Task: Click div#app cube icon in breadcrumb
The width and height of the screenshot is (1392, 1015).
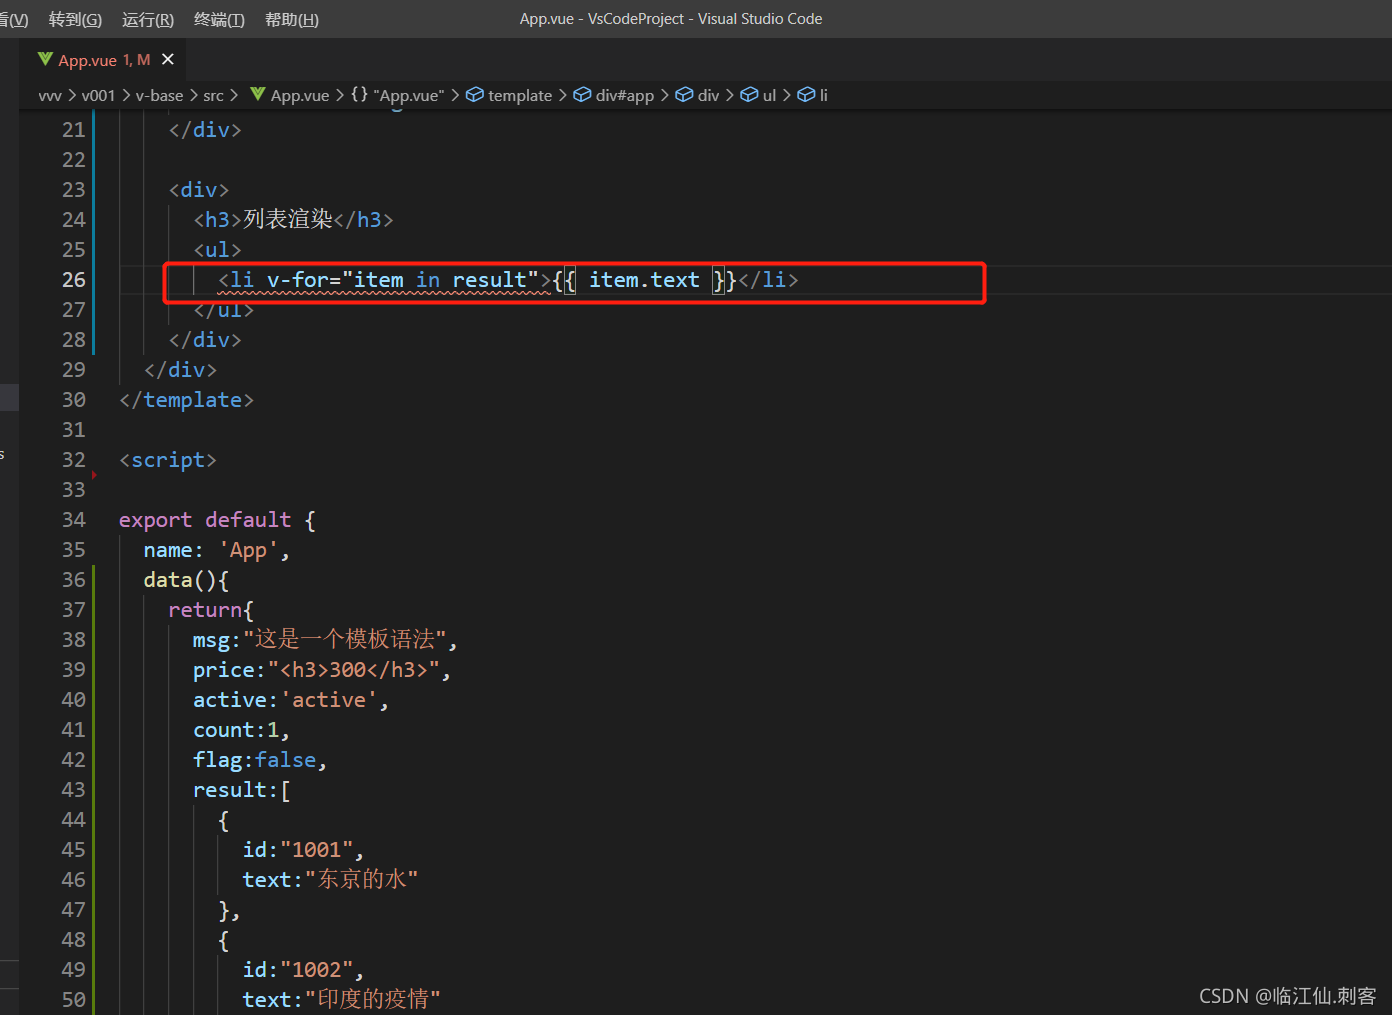Action: point(582,94)
